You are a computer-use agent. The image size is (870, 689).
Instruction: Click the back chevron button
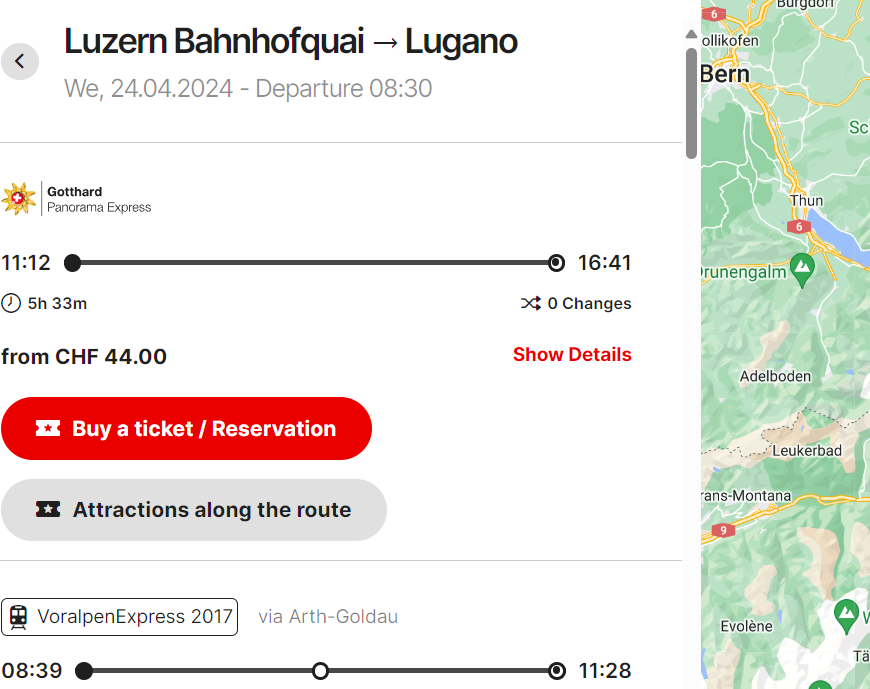click(20, 62)
